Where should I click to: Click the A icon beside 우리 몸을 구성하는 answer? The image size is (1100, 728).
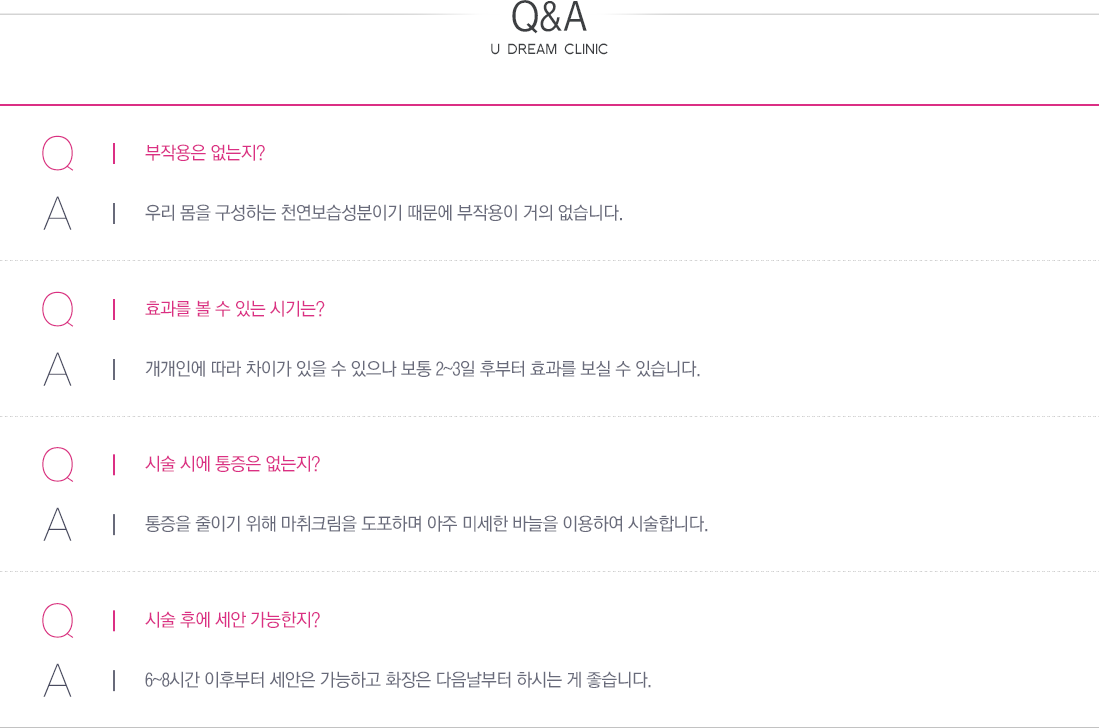click(x=58, y=213)
